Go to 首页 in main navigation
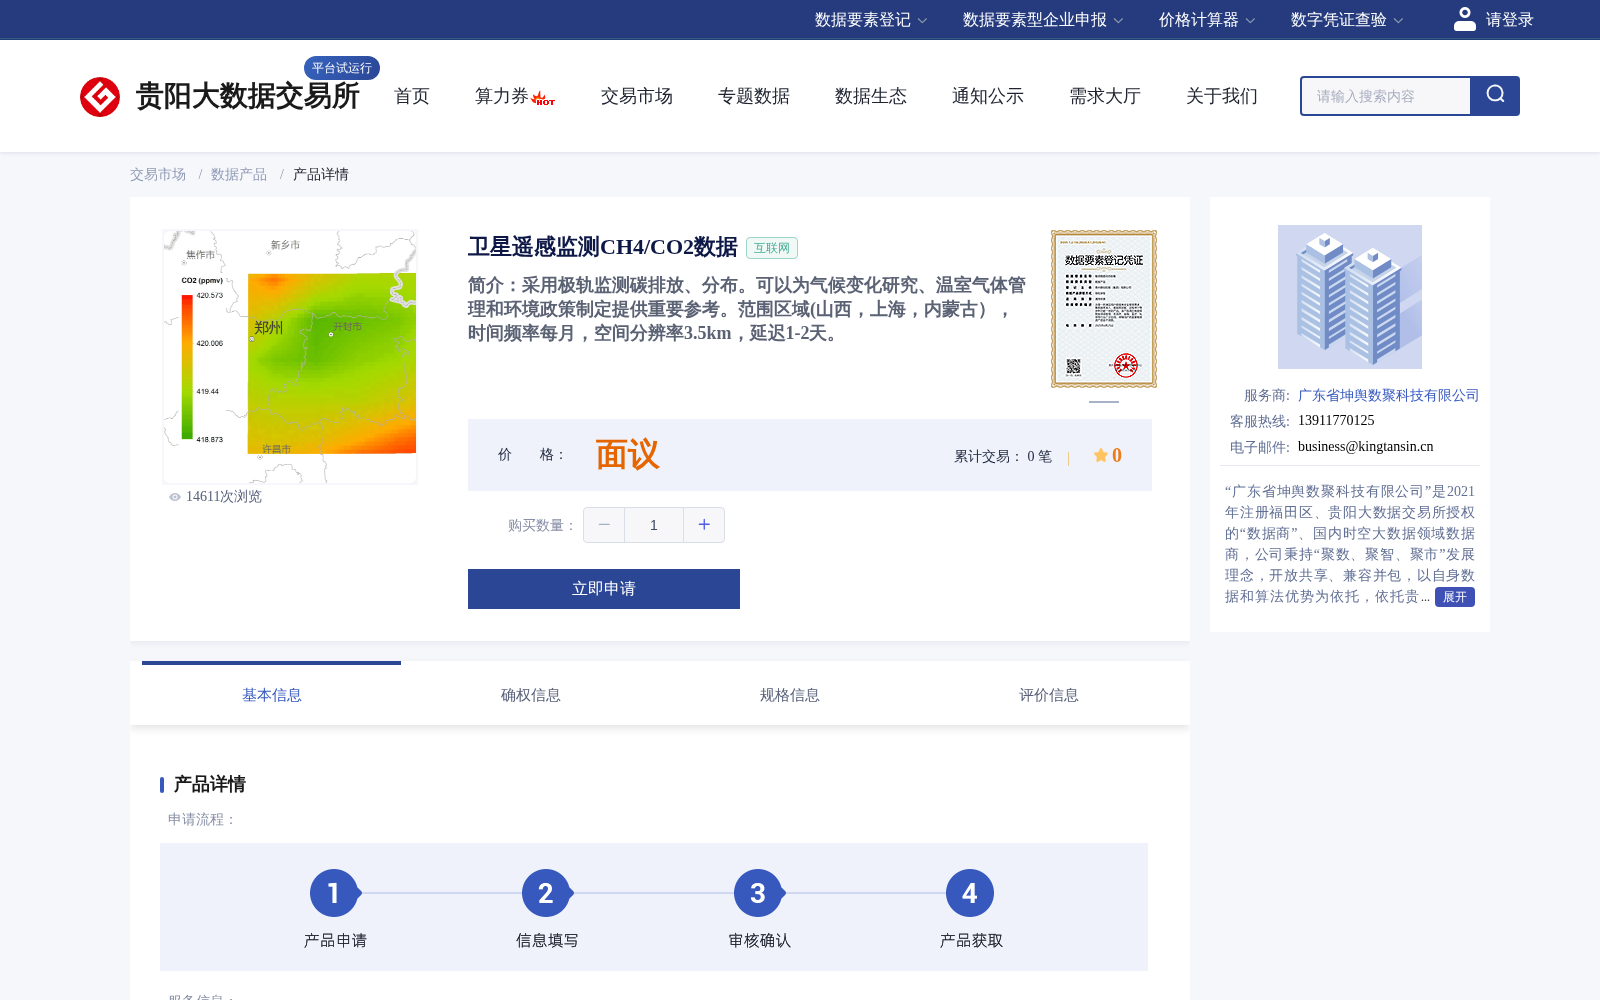1600x1000 pixels. pos(412,96)
